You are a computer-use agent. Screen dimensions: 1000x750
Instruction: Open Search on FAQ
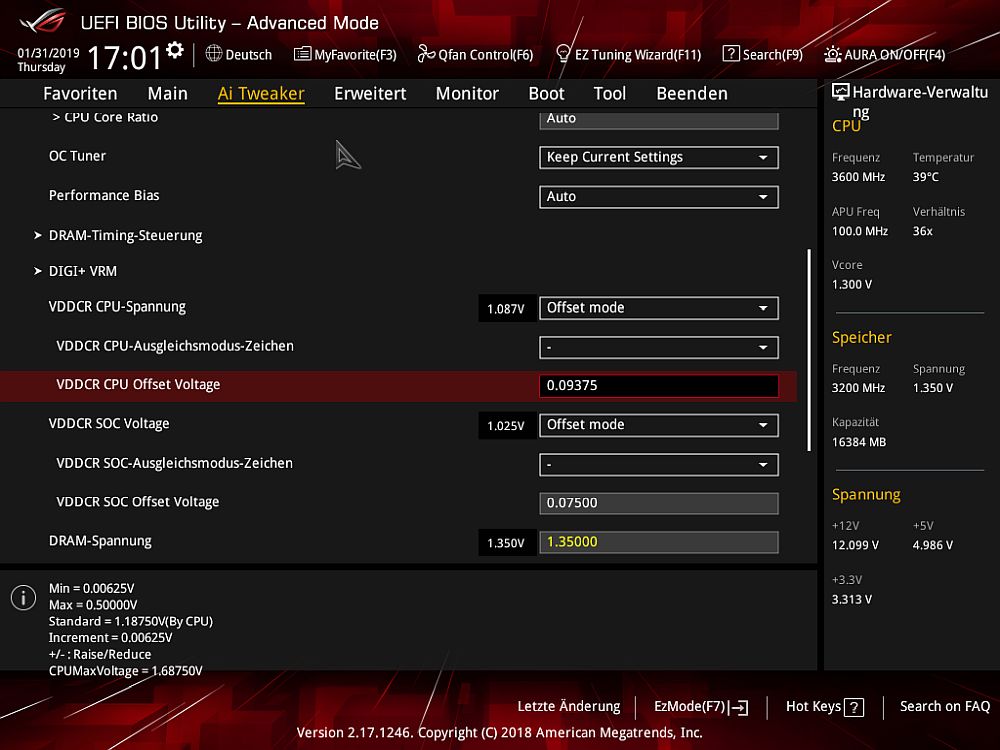(945, 707)
